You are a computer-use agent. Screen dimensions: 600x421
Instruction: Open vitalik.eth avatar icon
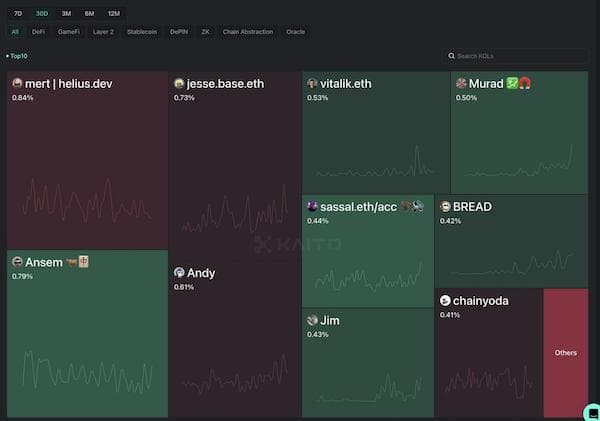[312, 83]
